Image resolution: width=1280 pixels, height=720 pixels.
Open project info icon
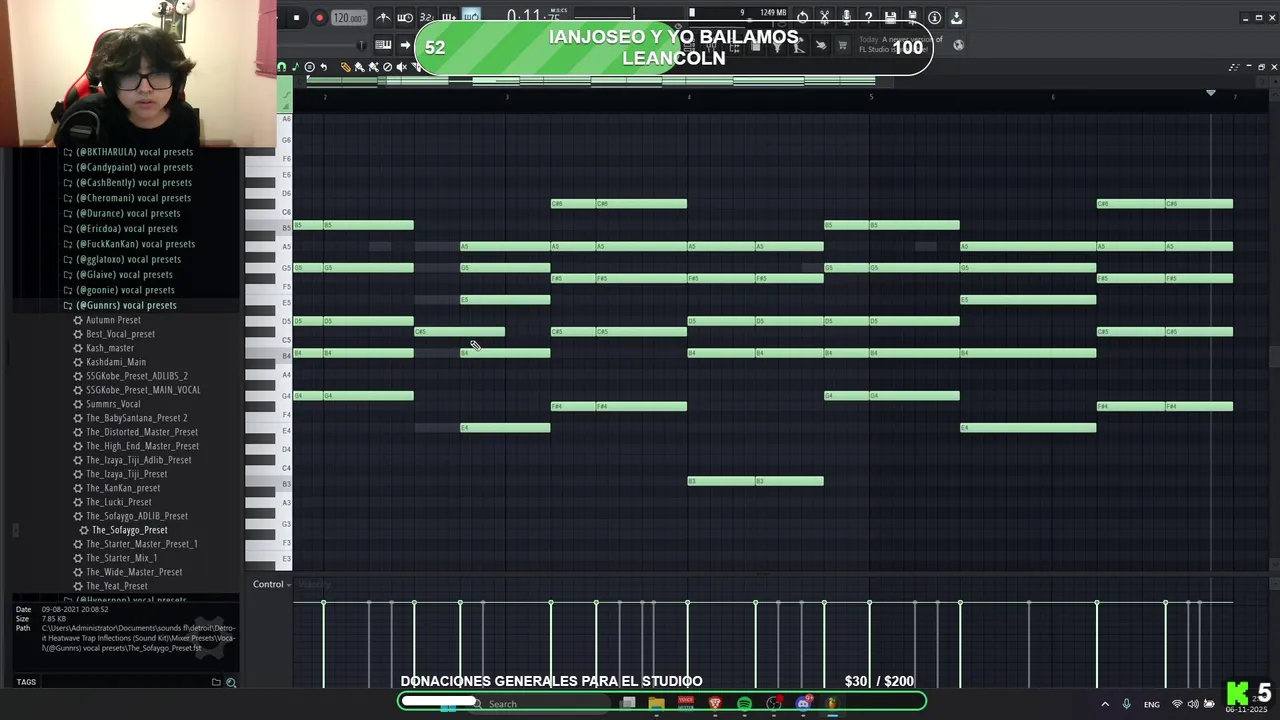tap(934, 18)
